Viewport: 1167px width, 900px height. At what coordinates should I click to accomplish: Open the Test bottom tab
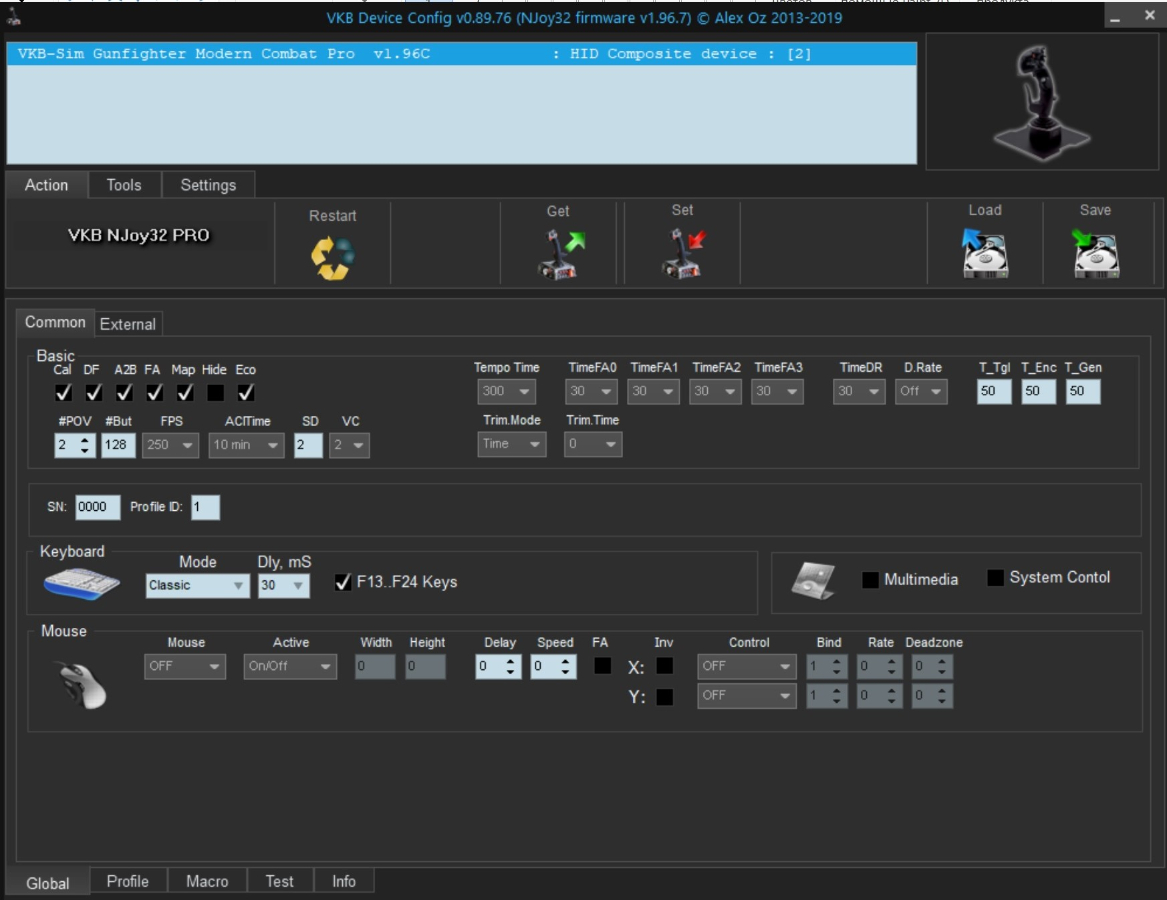(280, 881)
